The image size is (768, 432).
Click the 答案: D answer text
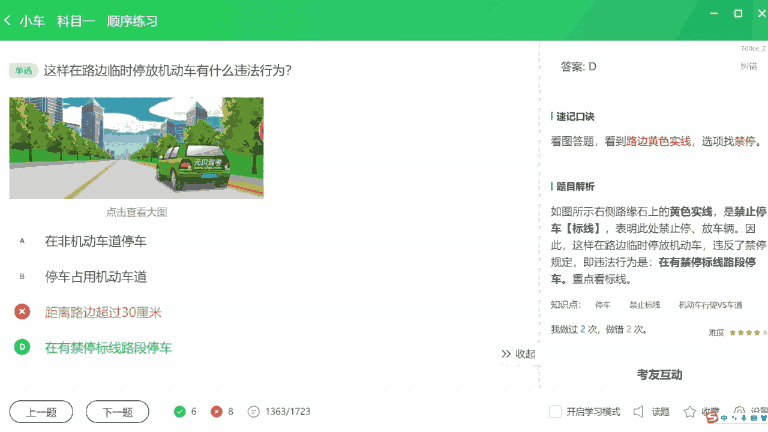coord(578,66)
